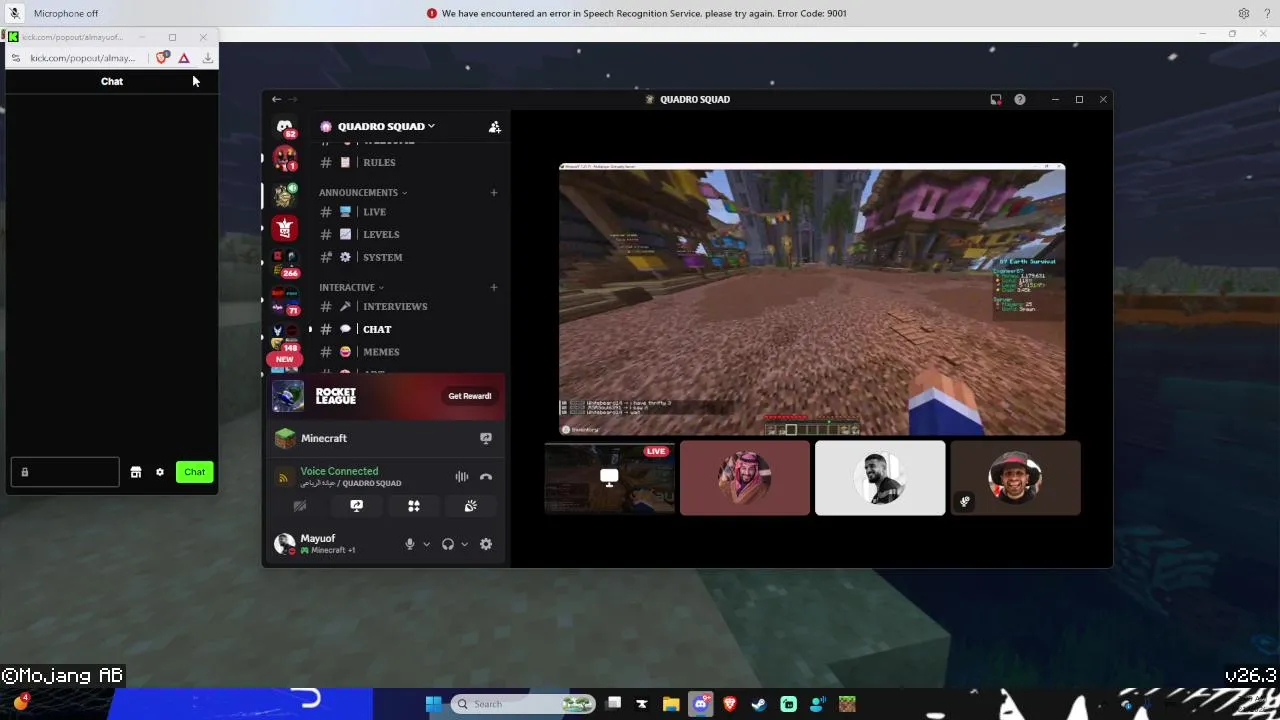Open input device options chevron
Screen dimensions: 1280x720
click(x=426, y=544)
